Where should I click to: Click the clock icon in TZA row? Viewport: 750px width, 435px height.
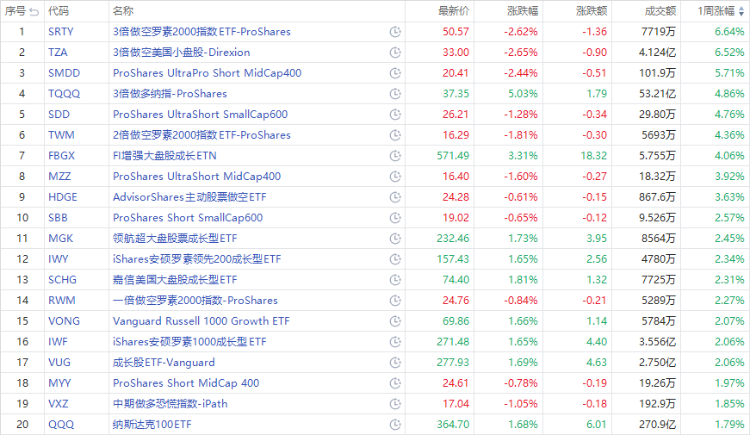point(395,53)
